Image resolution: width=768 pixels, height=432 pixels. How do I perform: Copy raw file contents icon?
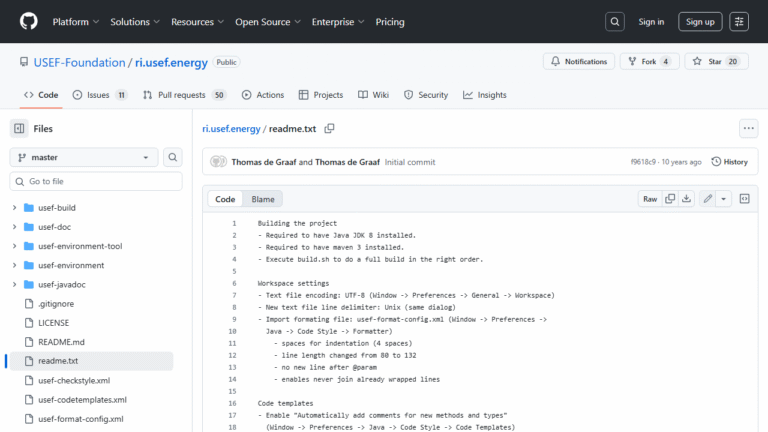coord(670,199)
